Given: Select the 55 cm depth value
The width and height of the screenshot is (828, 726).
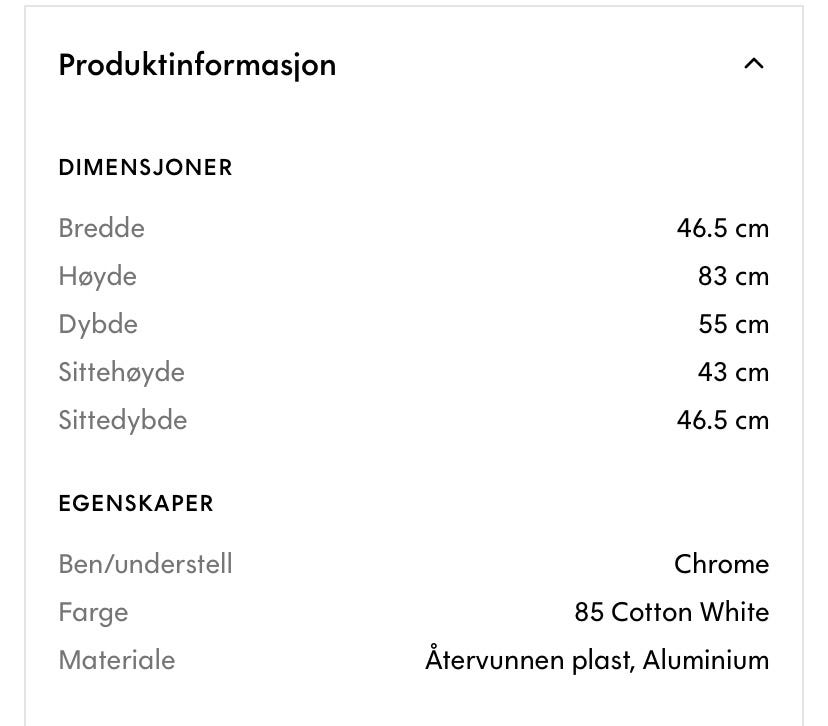Looking at the screenshot, I should [x=733, y=324].
